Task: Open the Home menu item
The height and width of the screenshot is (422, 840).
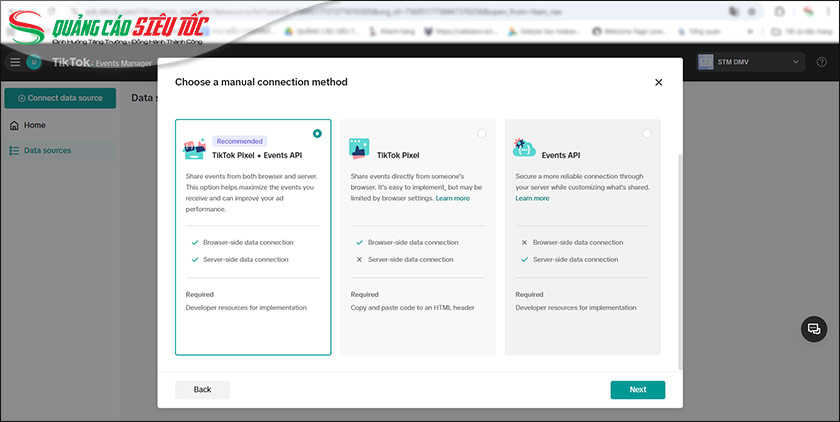Action: 35,125
